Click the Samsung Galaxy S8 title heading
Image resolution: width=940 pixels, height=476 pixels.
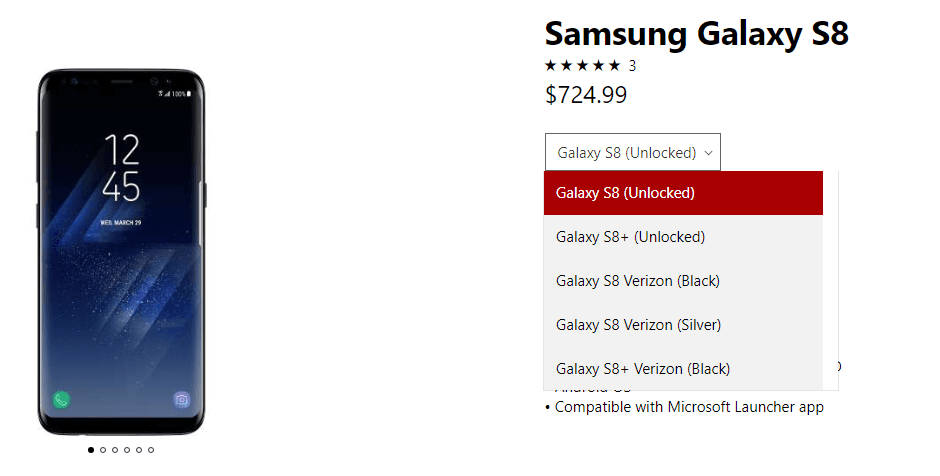point(696,34)
